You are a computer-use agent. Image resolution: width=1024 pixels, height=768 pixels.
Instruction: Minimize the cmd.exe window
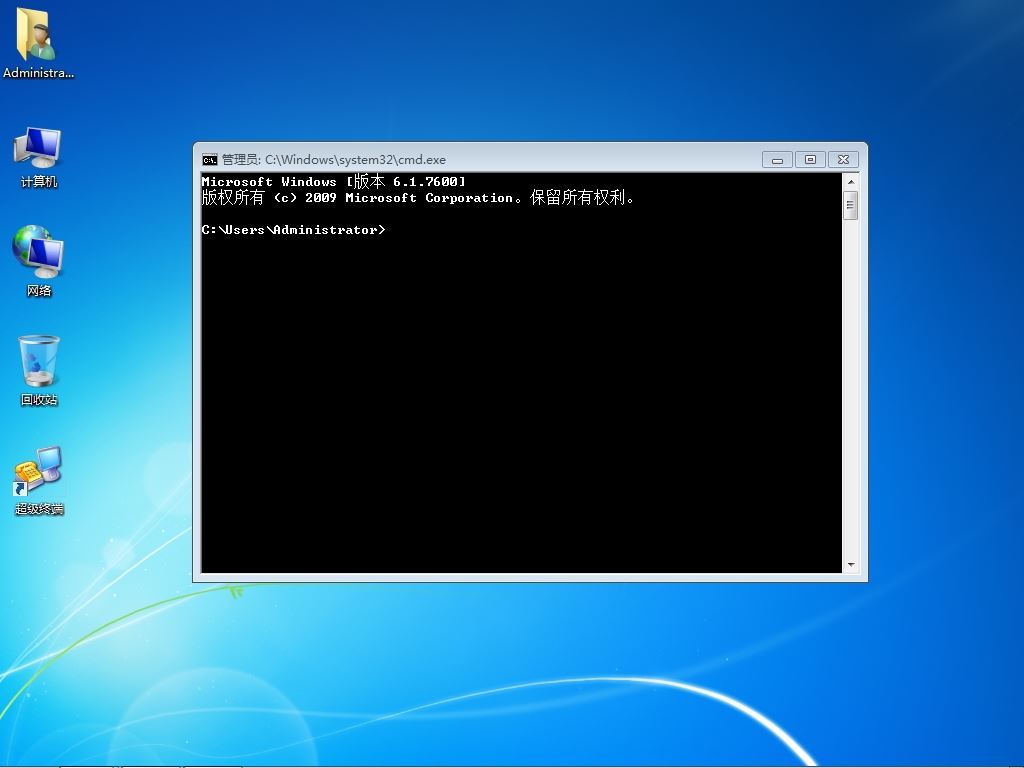pyautogui.click(x=777, y=159)
